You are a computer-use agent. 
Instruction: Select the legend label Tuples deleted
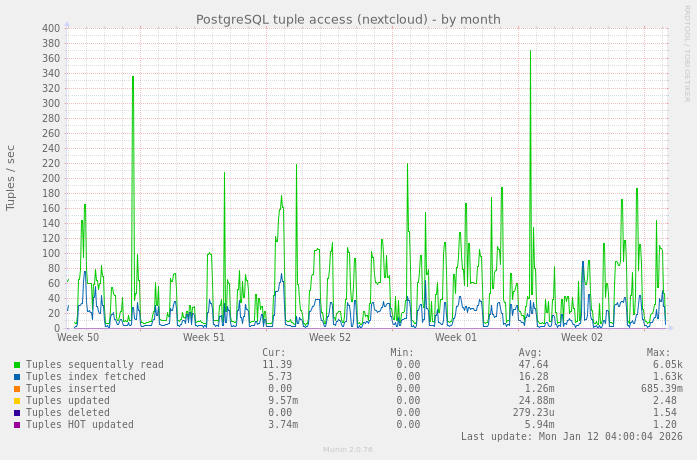pos(68,412)
